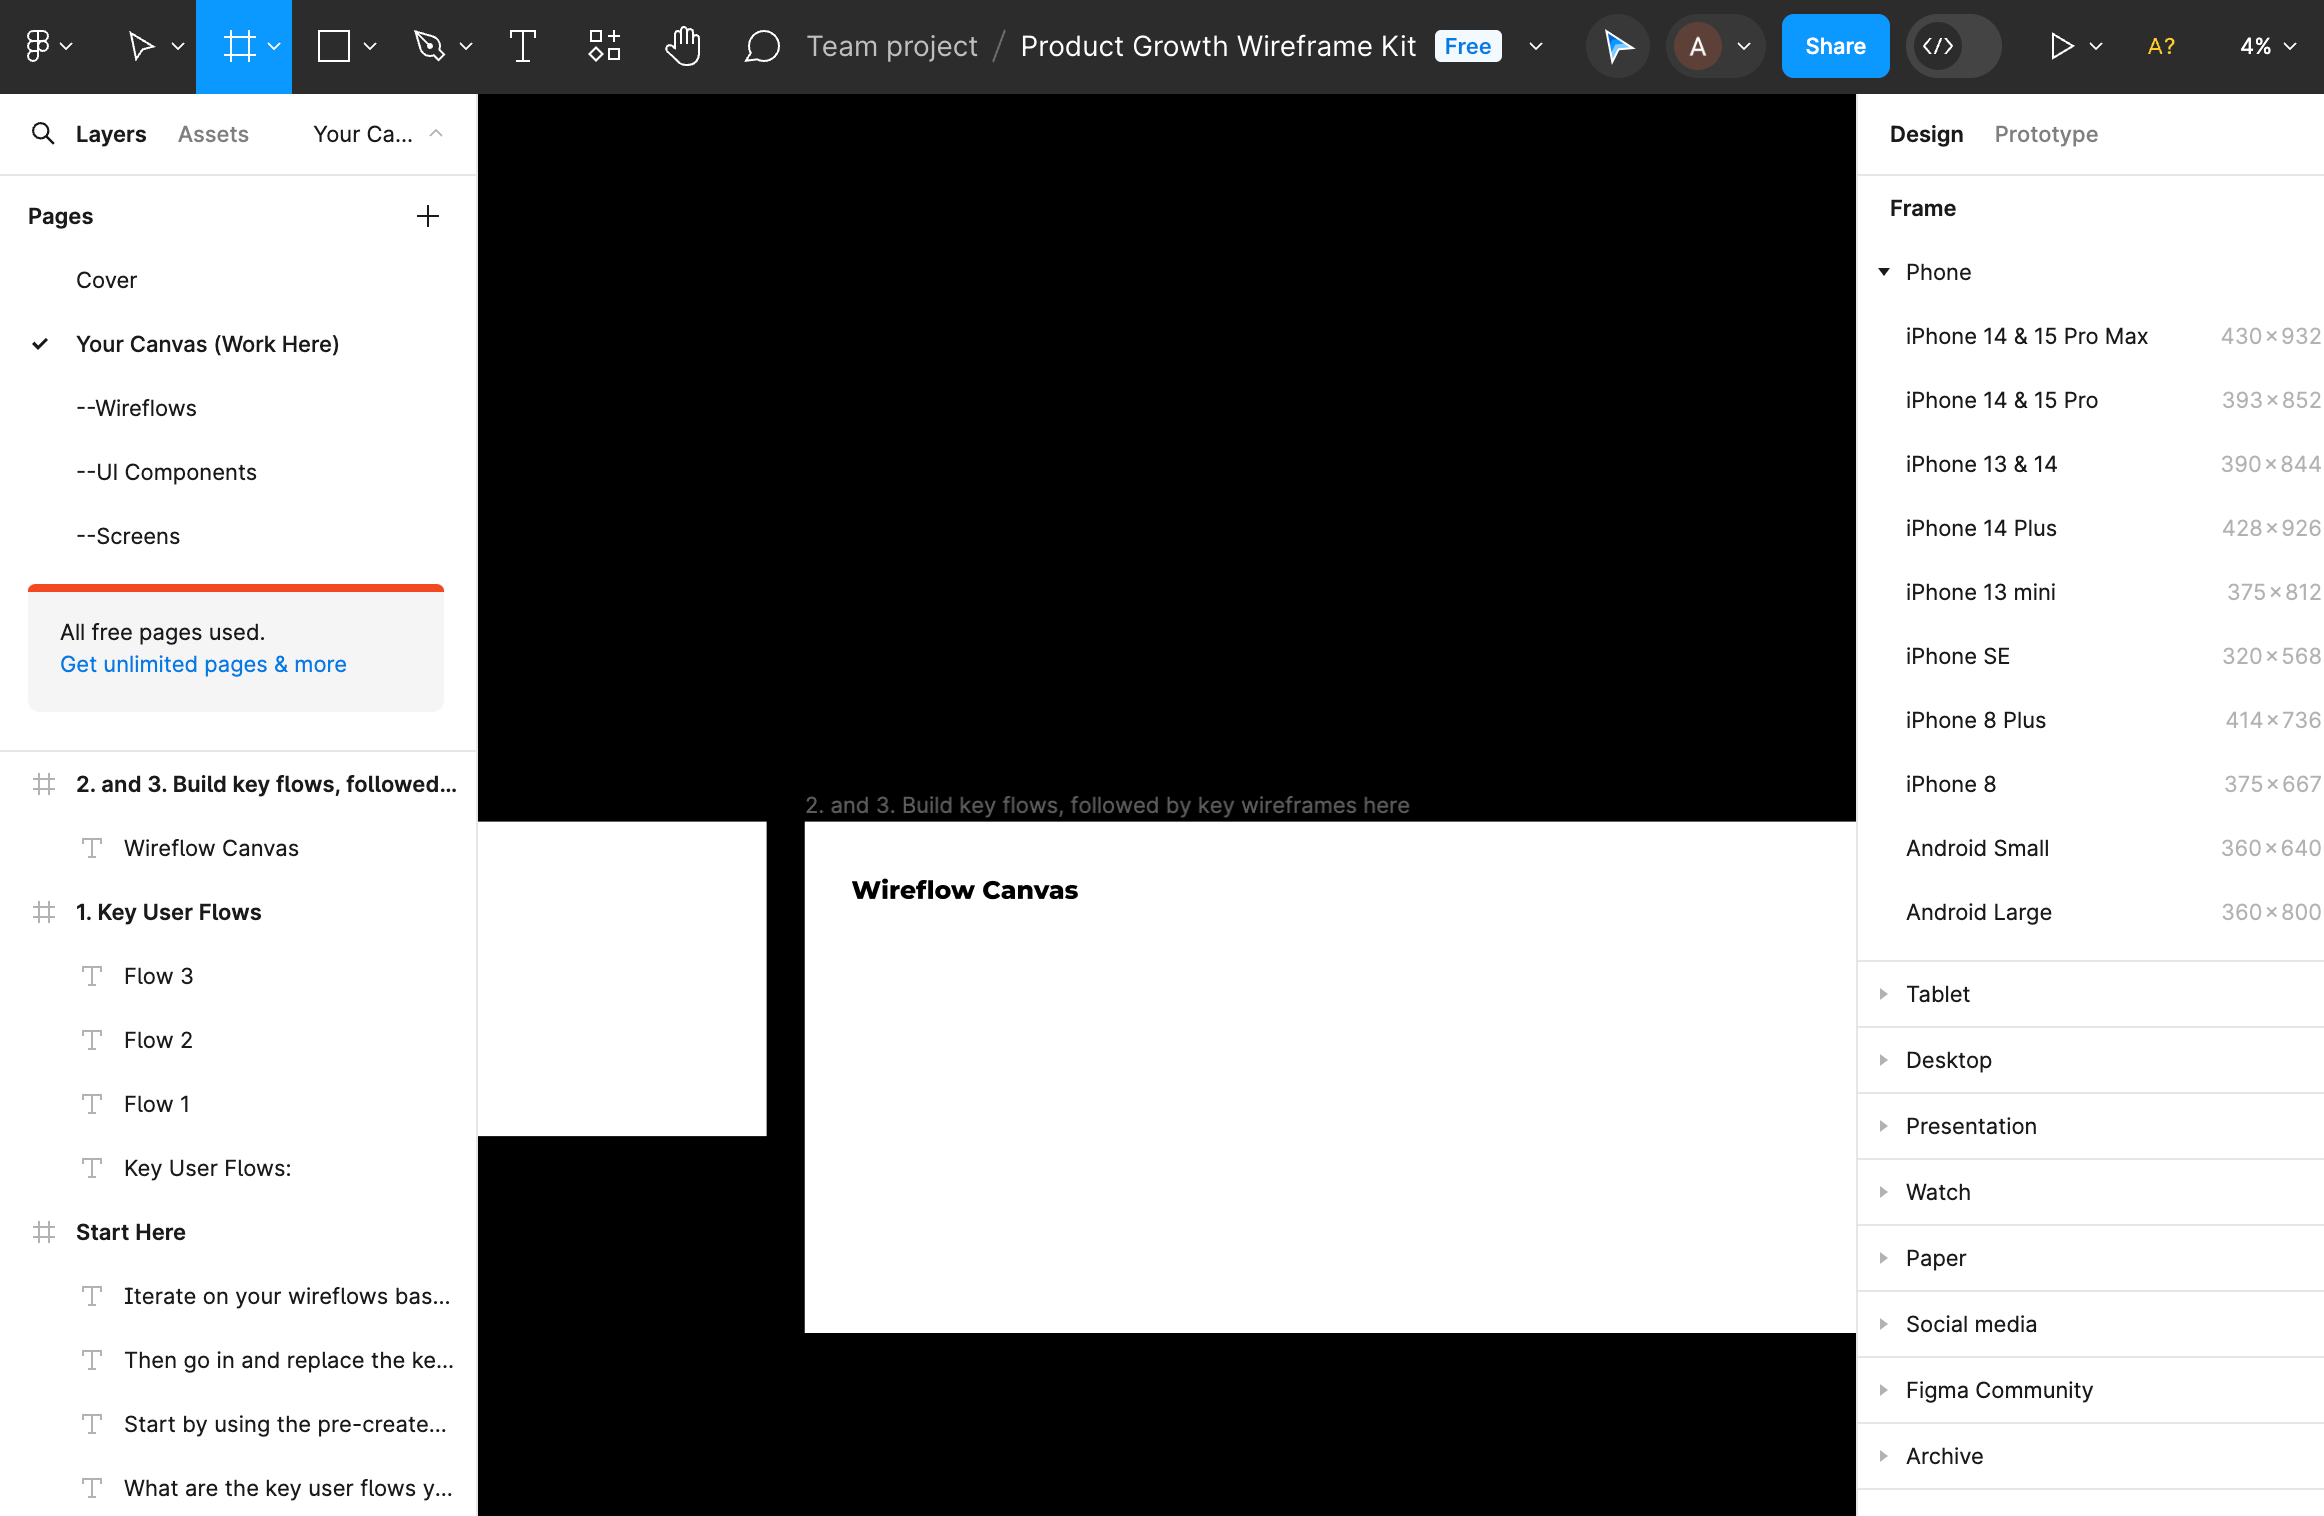2324x1516 pixels.
Task: Select the Frame tool
Action: coord(238,45)
